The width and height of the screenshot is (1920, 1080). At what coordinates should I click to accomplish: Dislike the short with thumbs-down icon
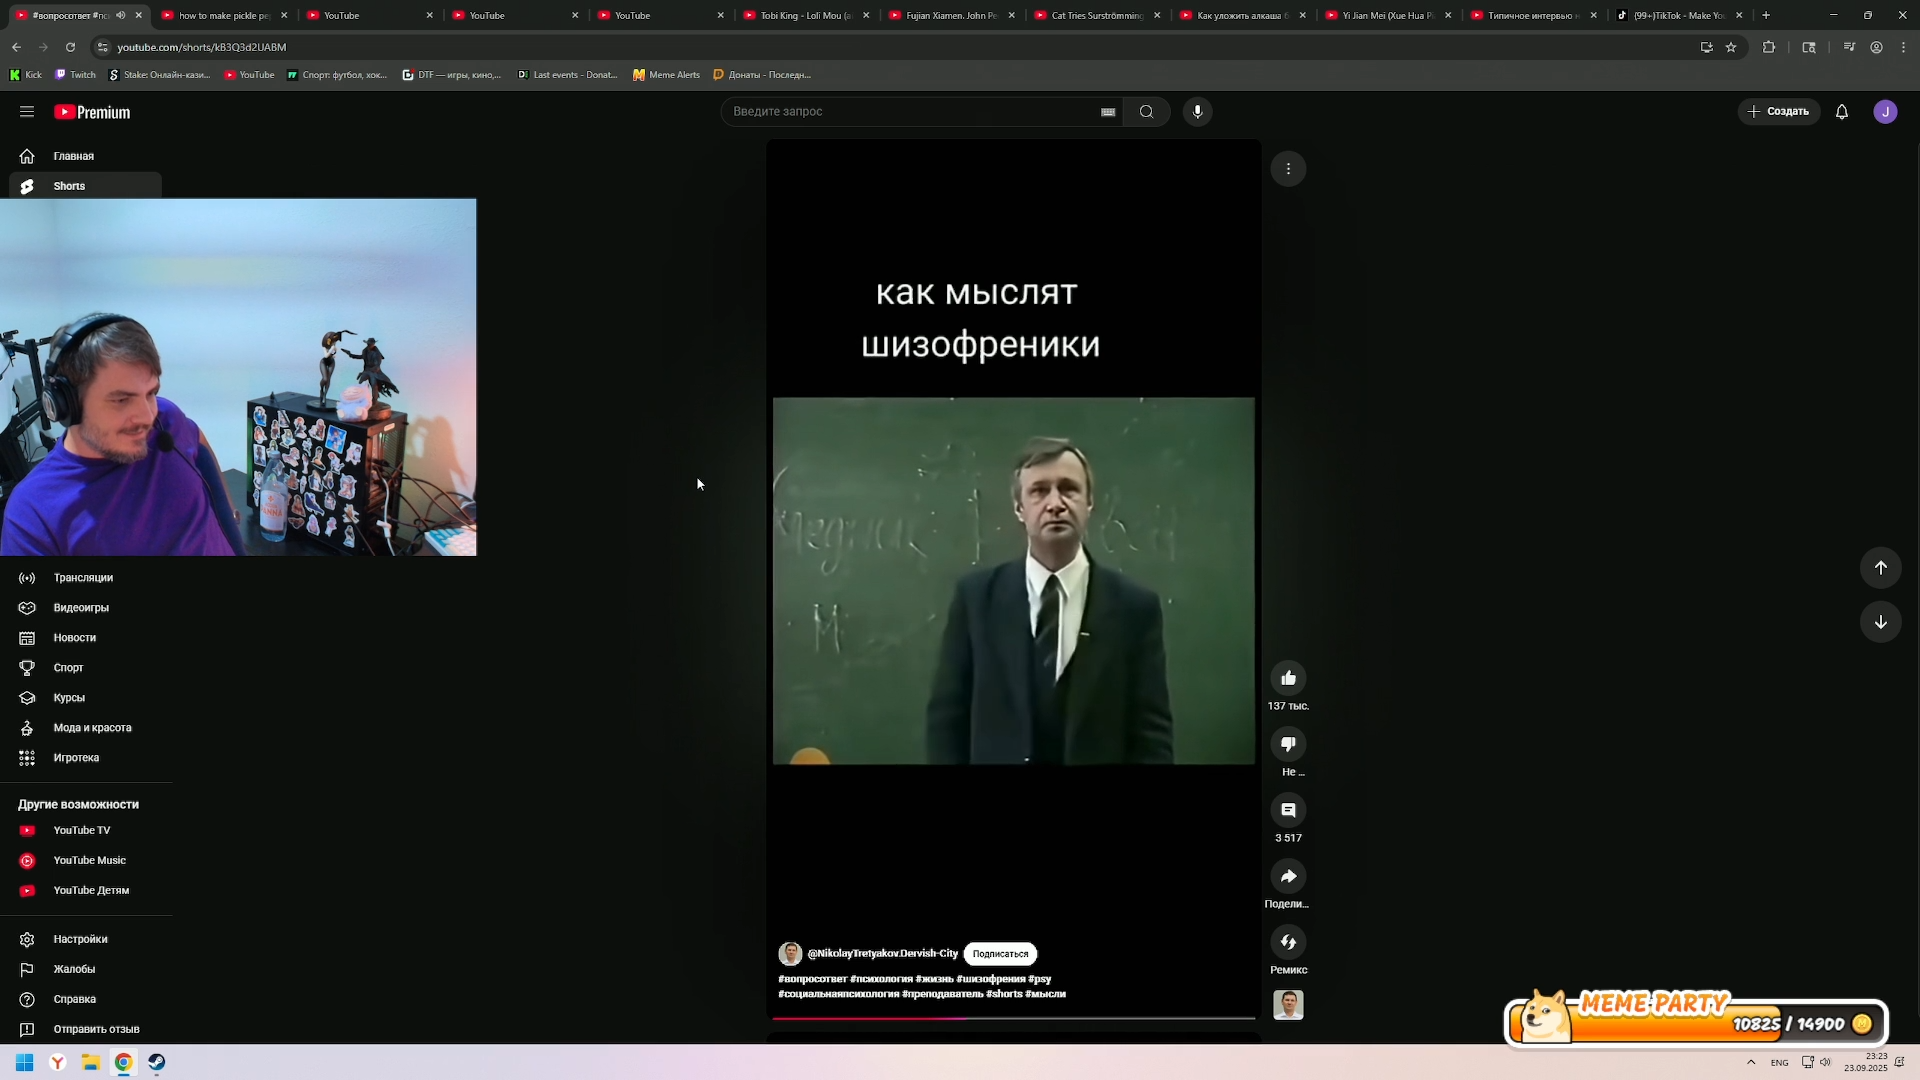click(x=1288, y=744)
